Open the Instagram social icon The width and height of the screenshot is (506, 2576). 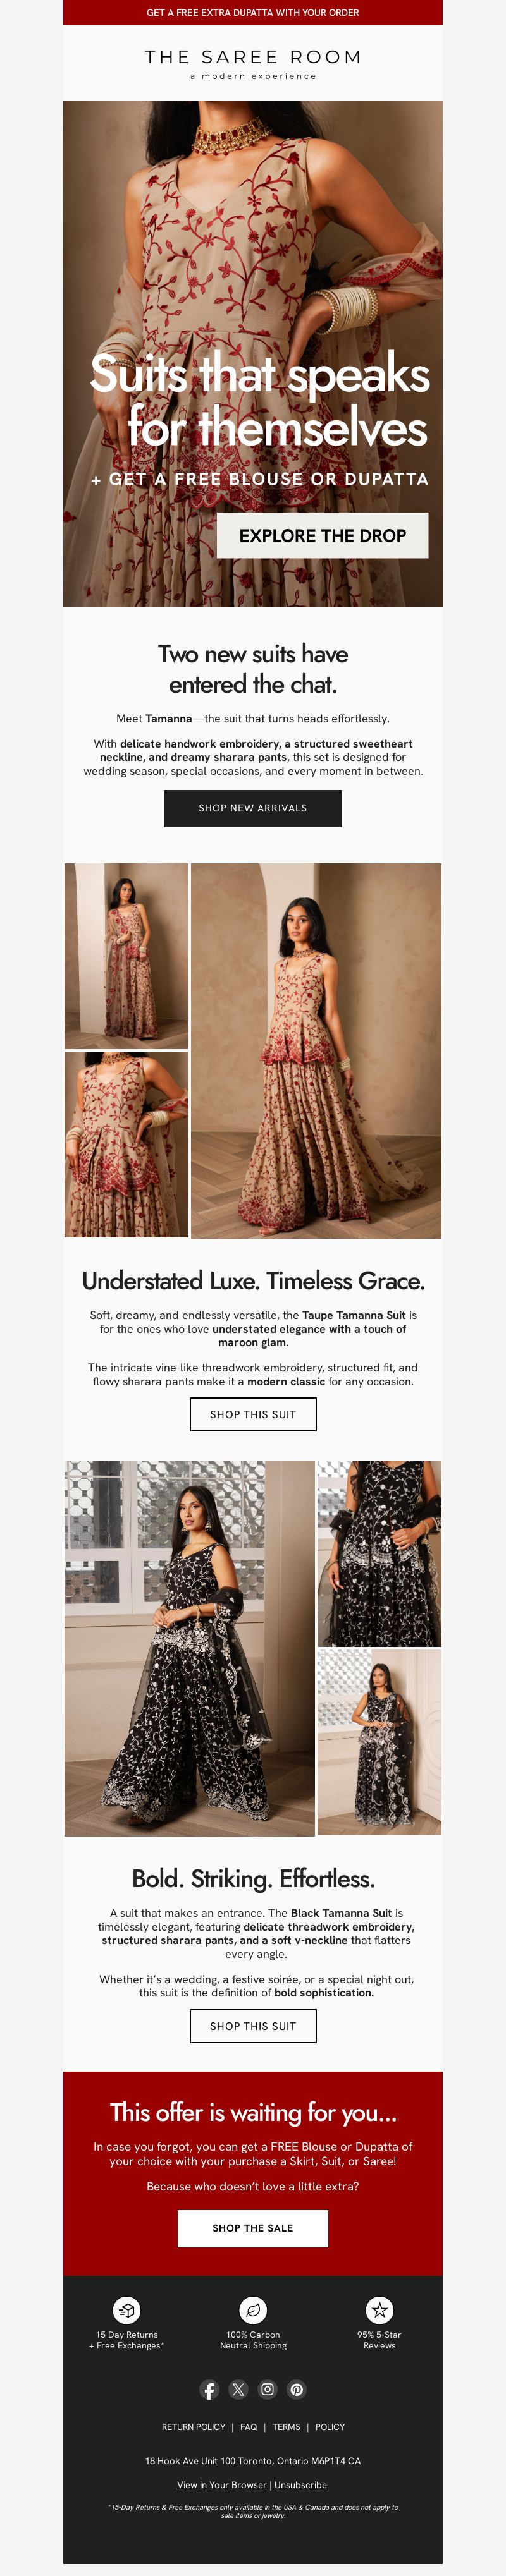point(268,2389)
